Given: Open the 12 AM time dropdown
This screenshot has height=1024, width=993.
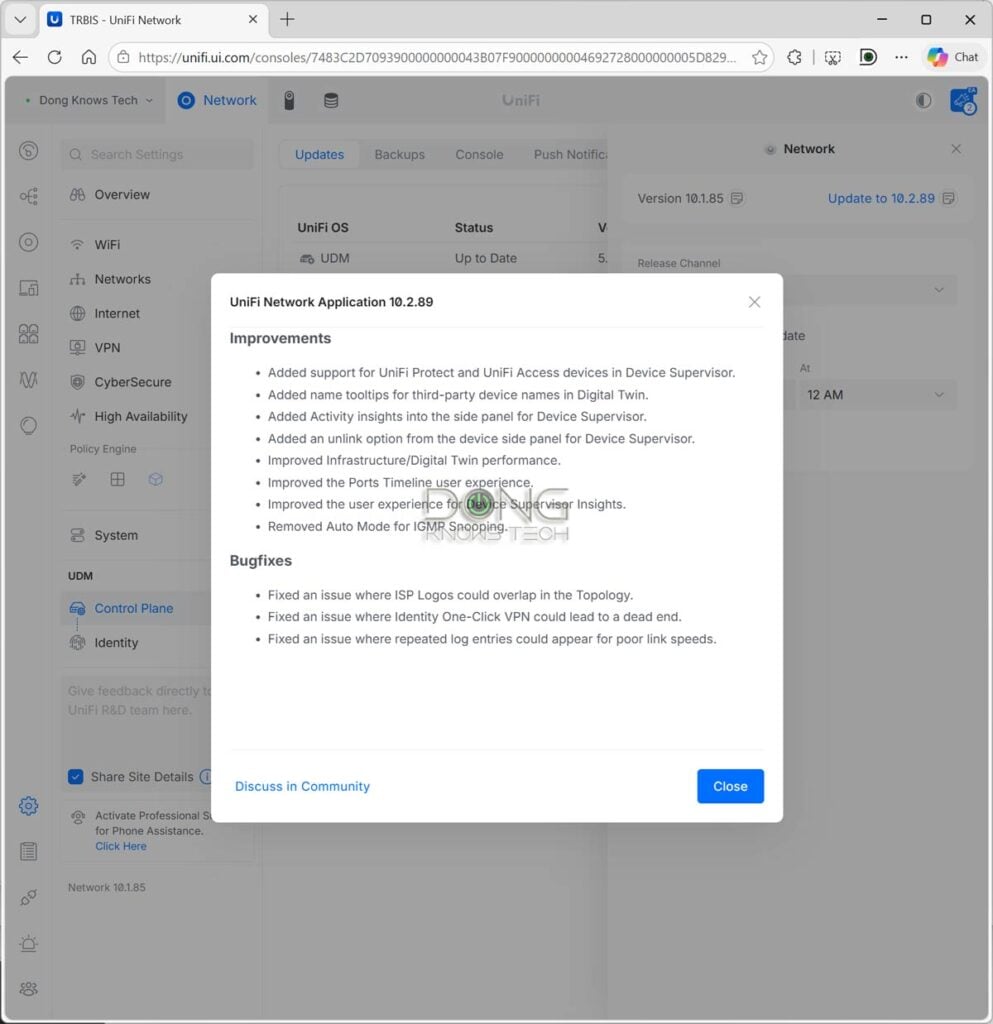Looking at the screenshot, I should (877, 394).
